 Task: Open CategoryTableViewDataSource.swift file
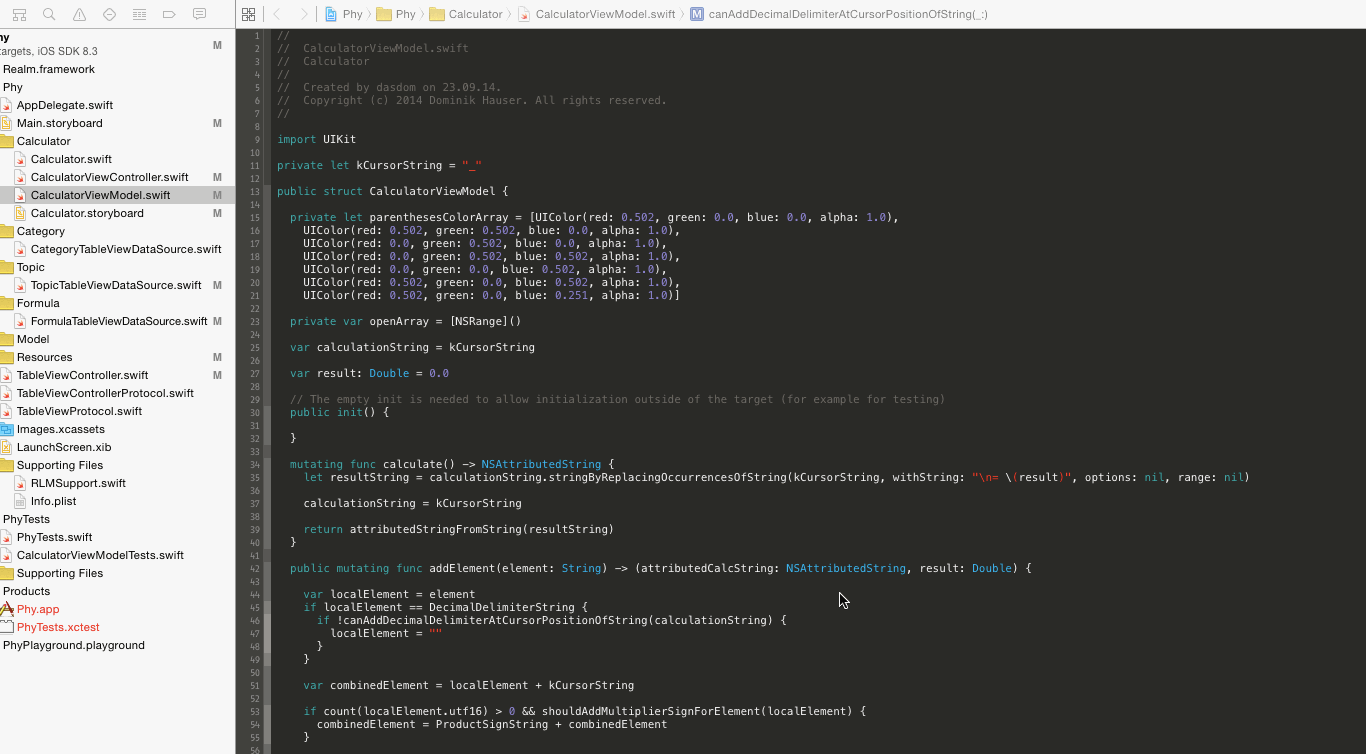click(126, 249)
